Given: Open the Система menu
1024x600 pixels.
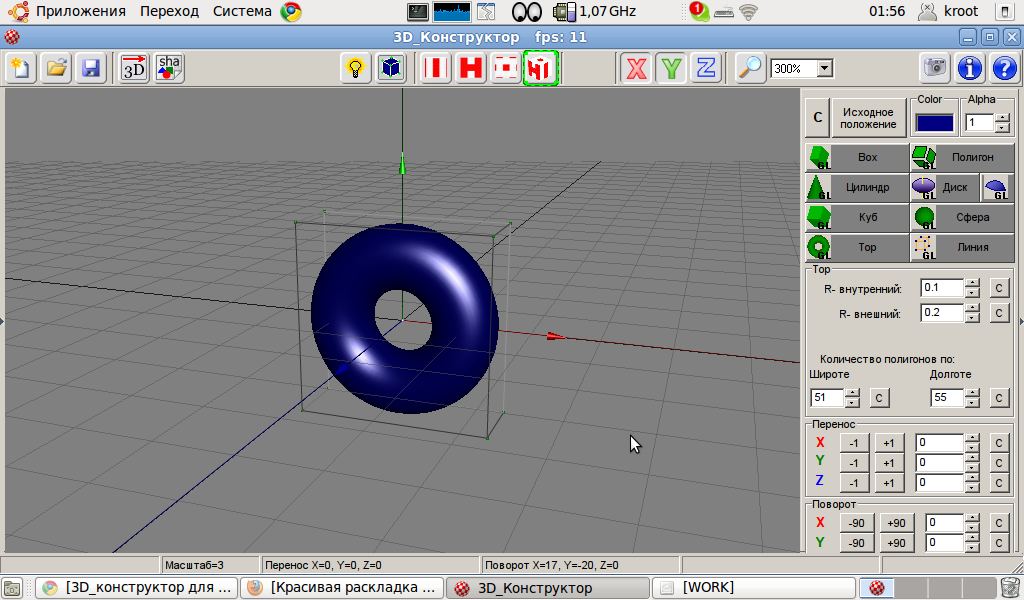Looking at the screenshot, I should (x=241, y=11).
